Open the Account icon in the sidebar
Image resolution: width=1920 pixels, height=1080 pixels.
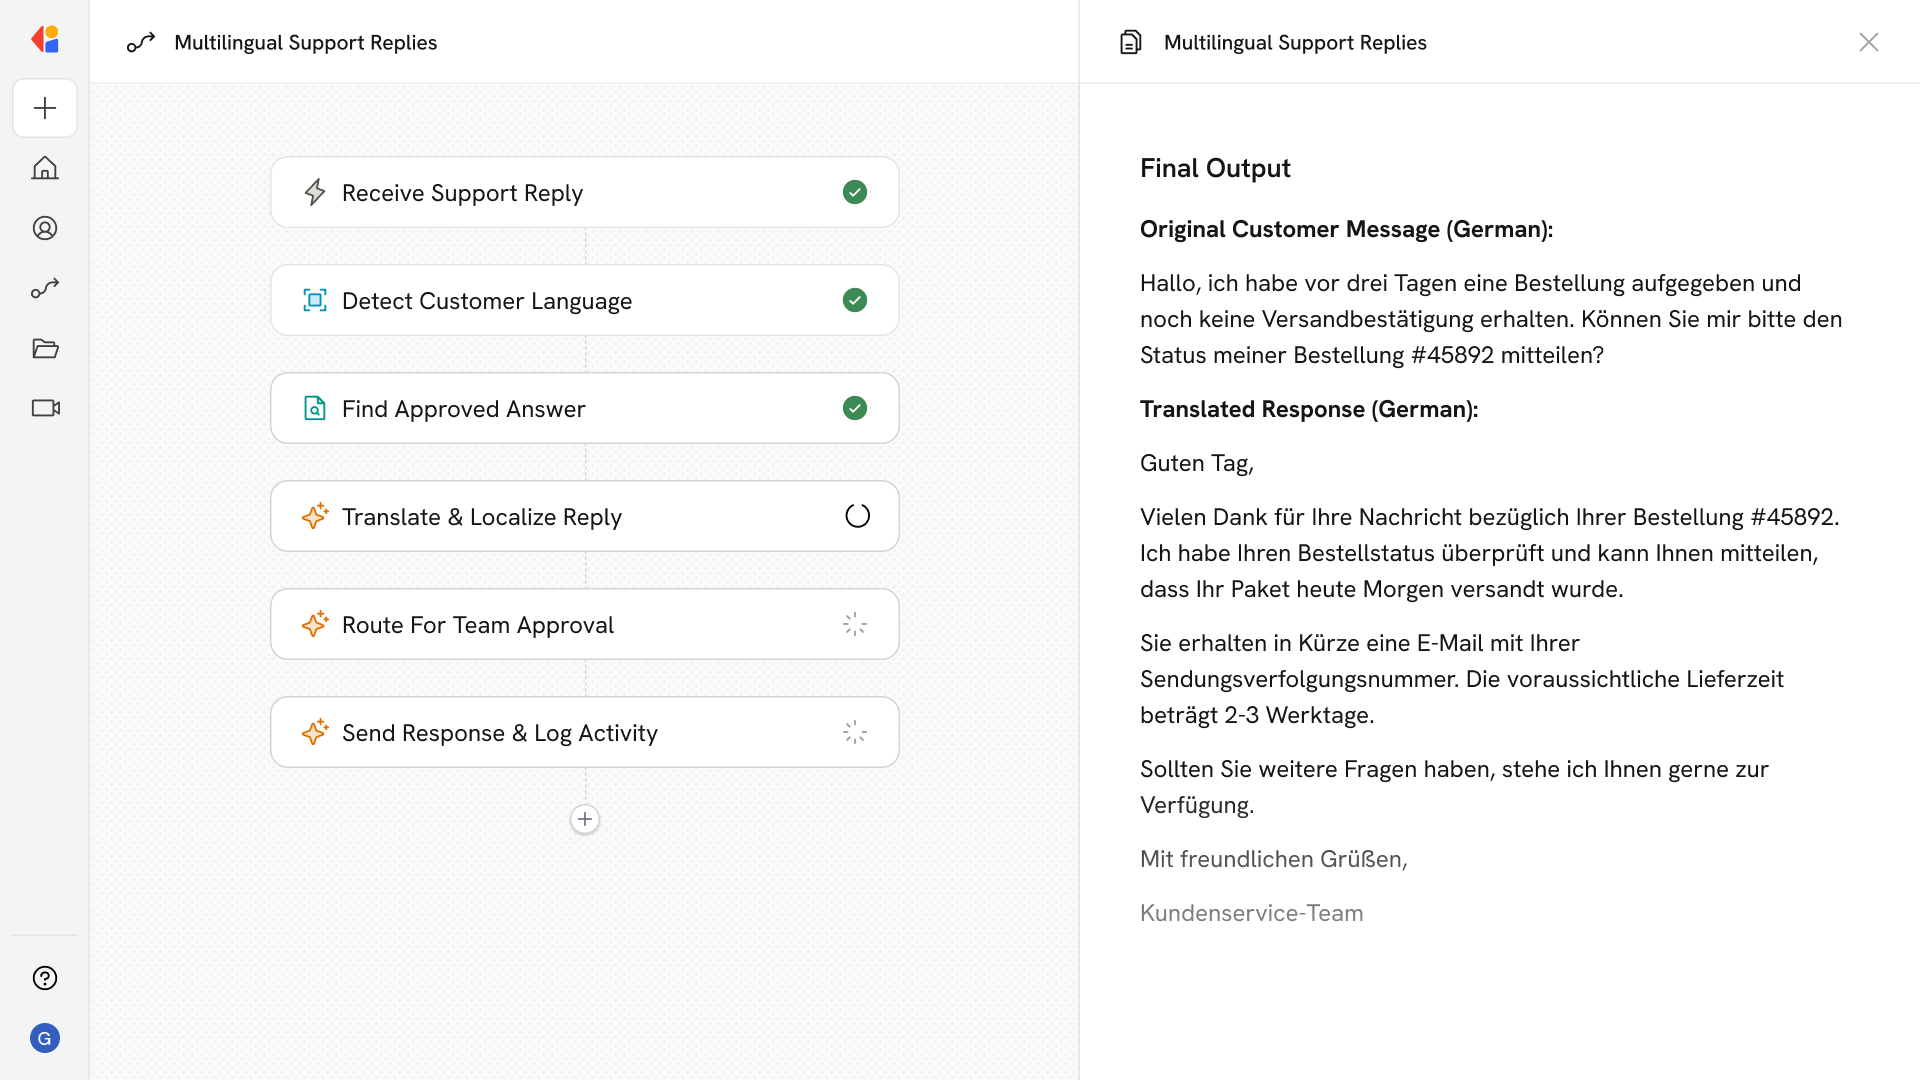coord(45,228)
